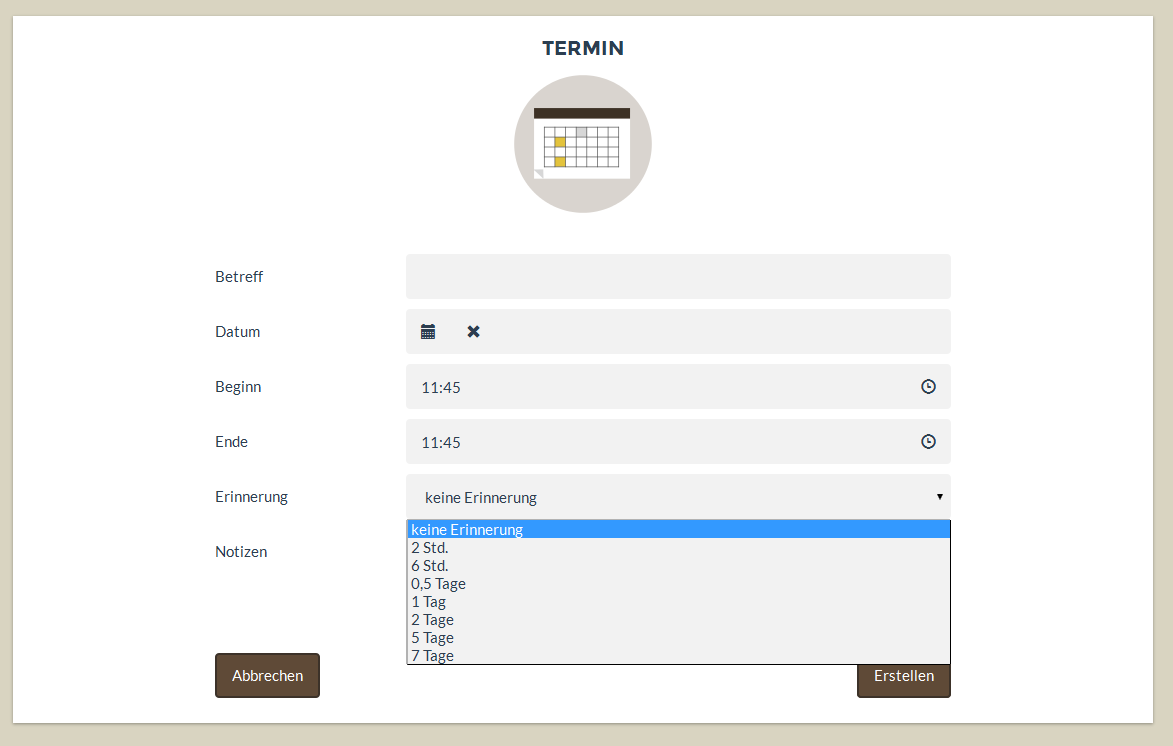Choose the '6 Std.' reminder option

(679, 566)
